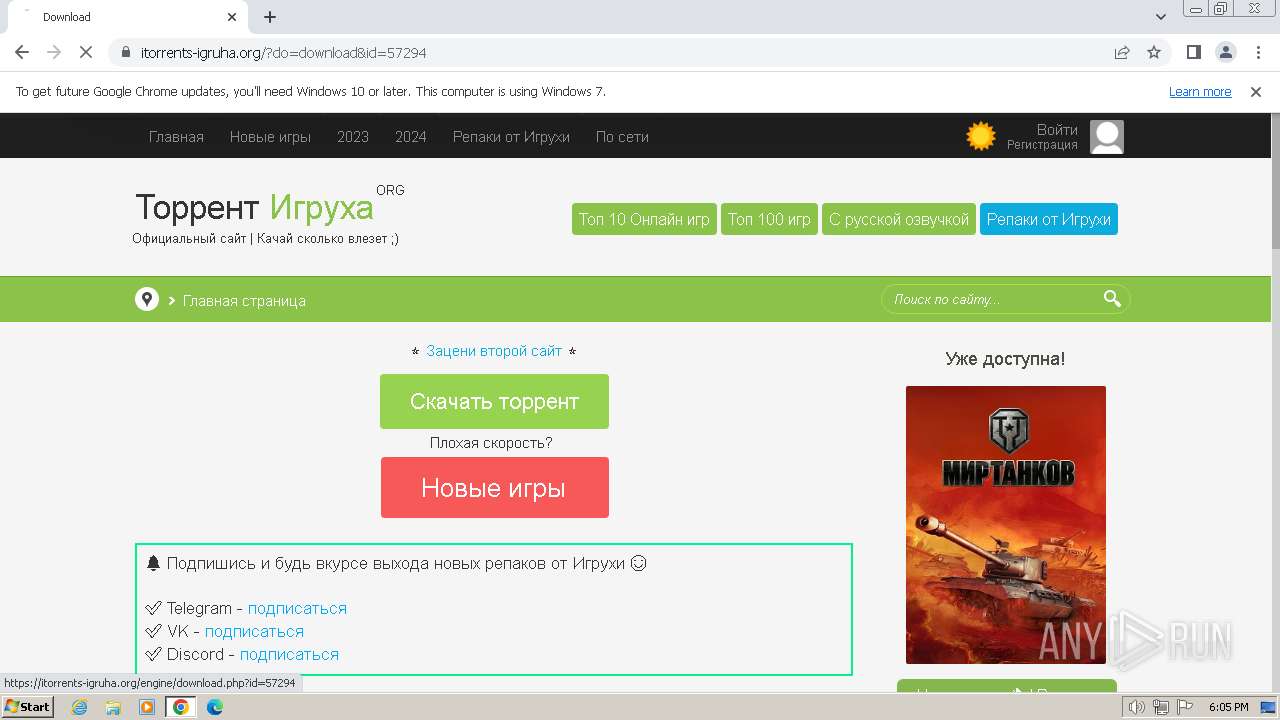Click the search magnifier icon

coord(1112,298)
